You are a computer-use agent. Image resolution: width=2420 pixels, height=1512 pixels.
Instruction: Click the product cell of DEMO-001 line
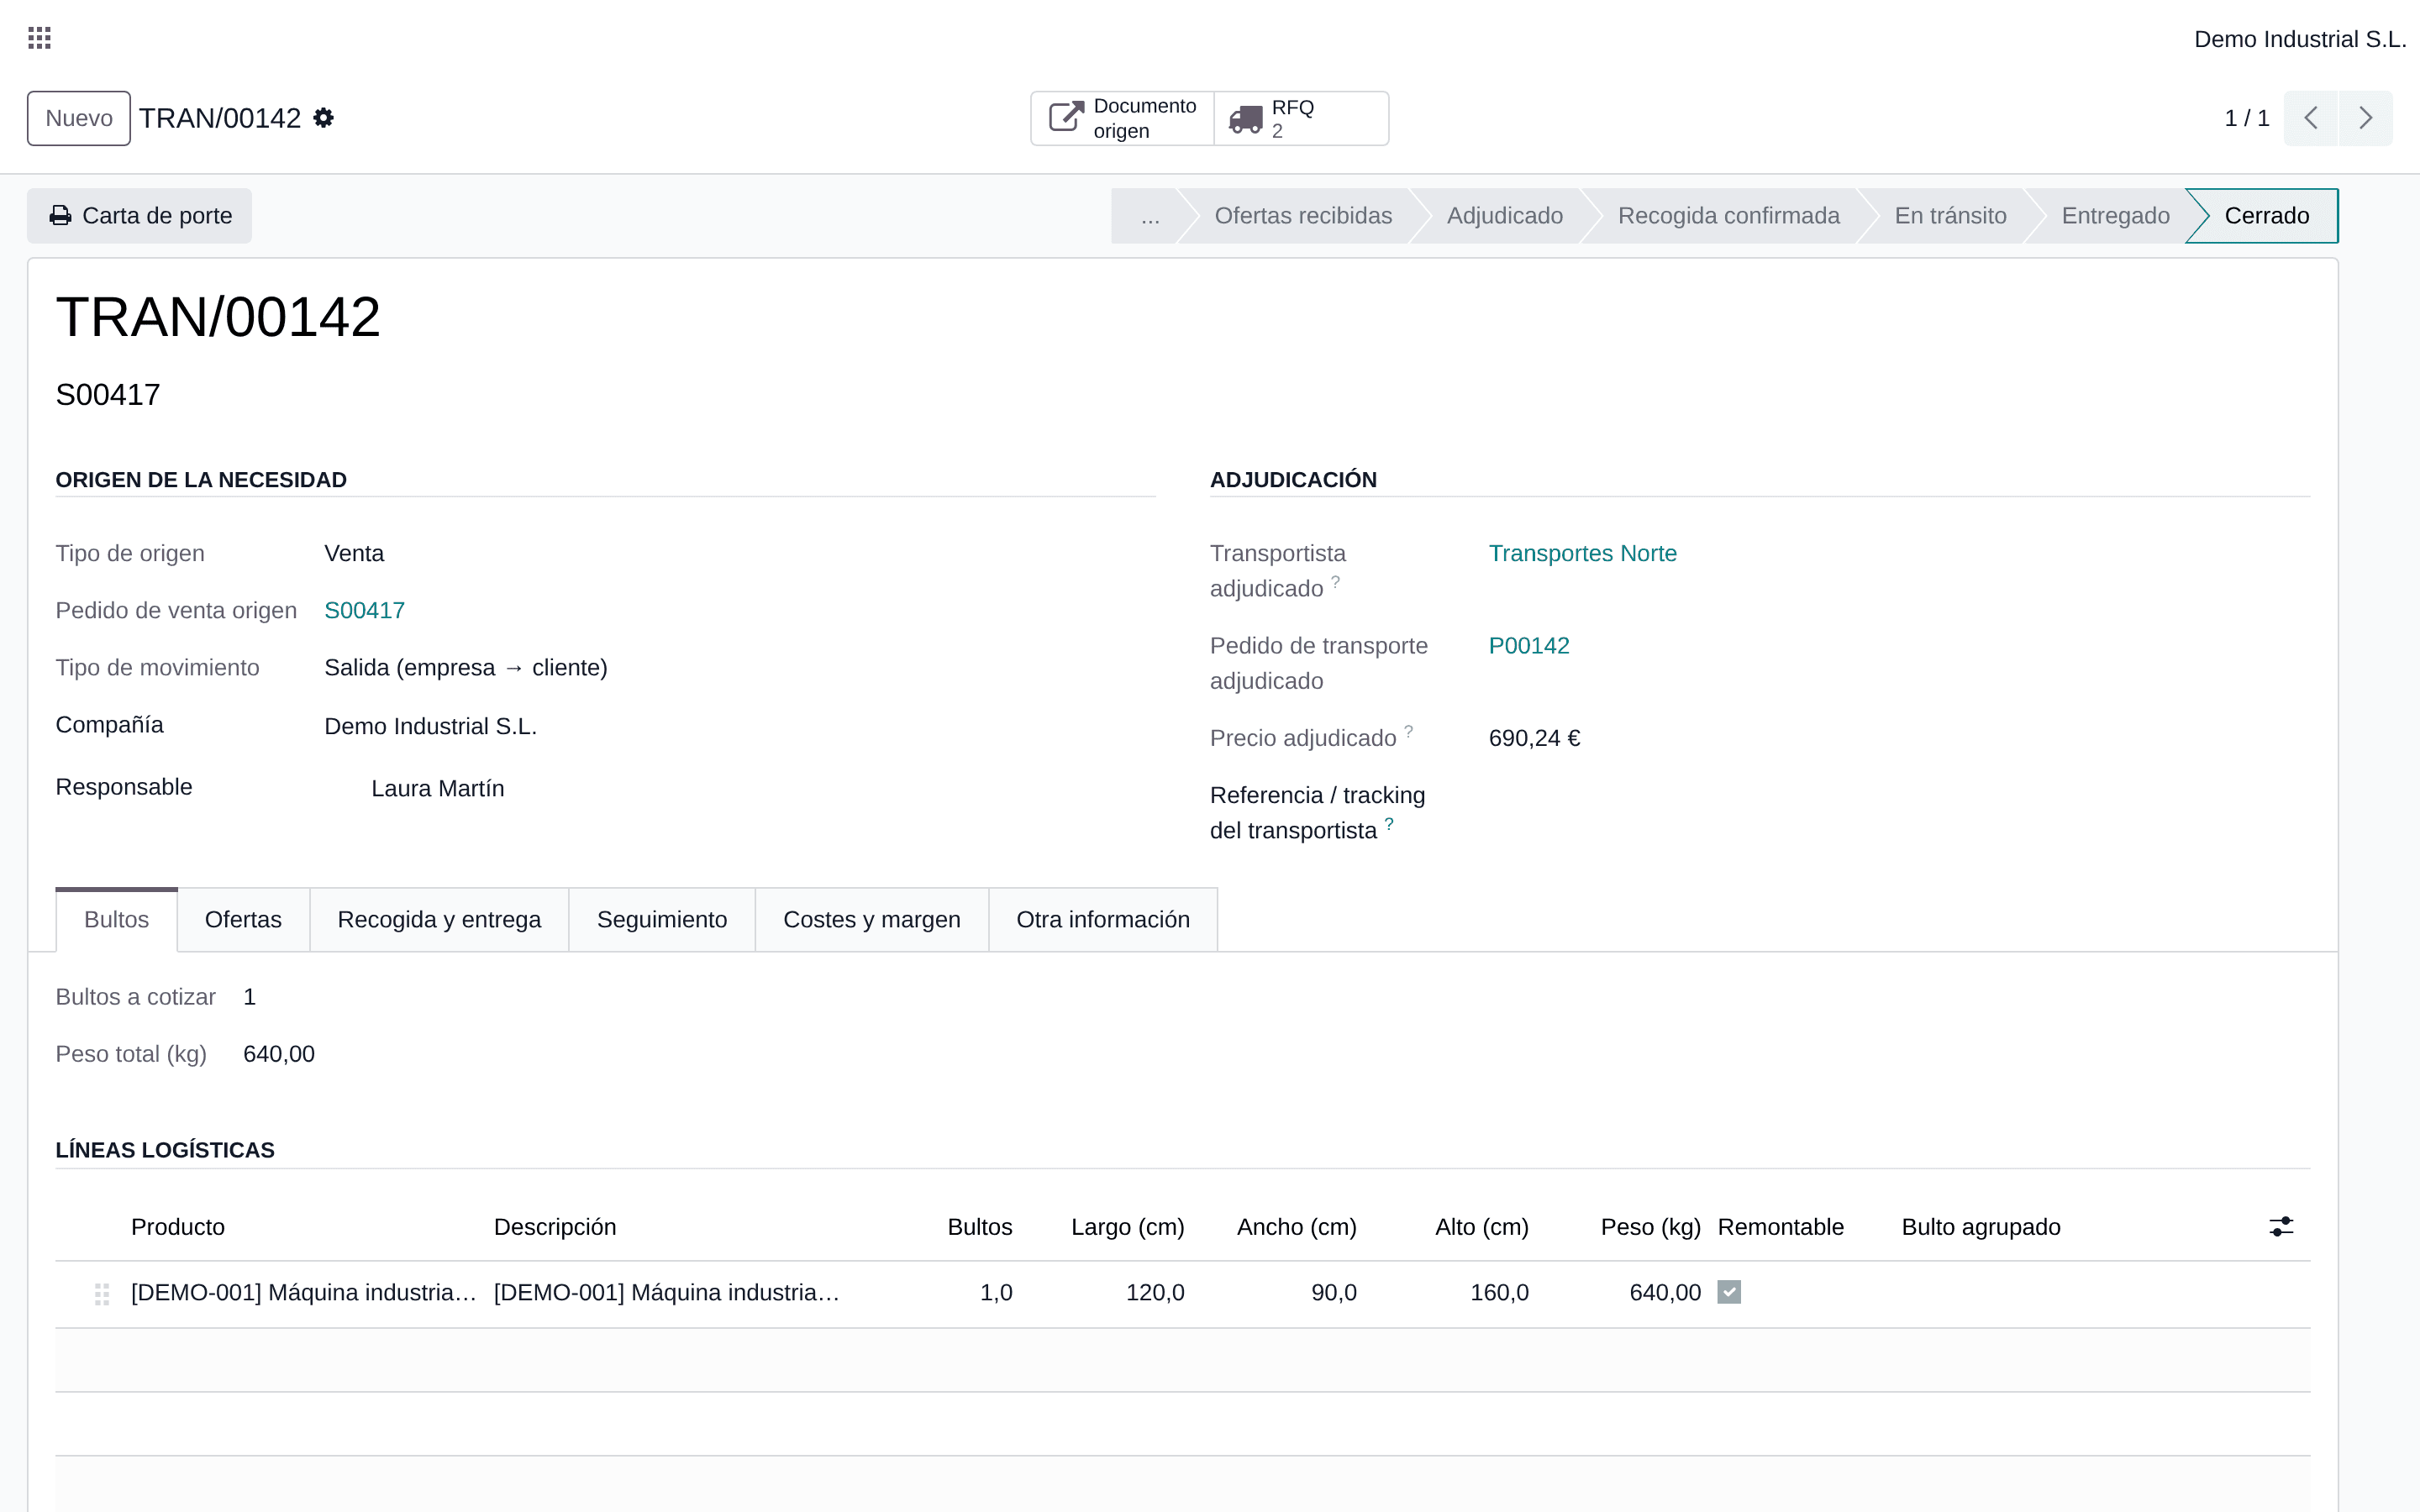pyautogui.click(x=304, y=1292)
